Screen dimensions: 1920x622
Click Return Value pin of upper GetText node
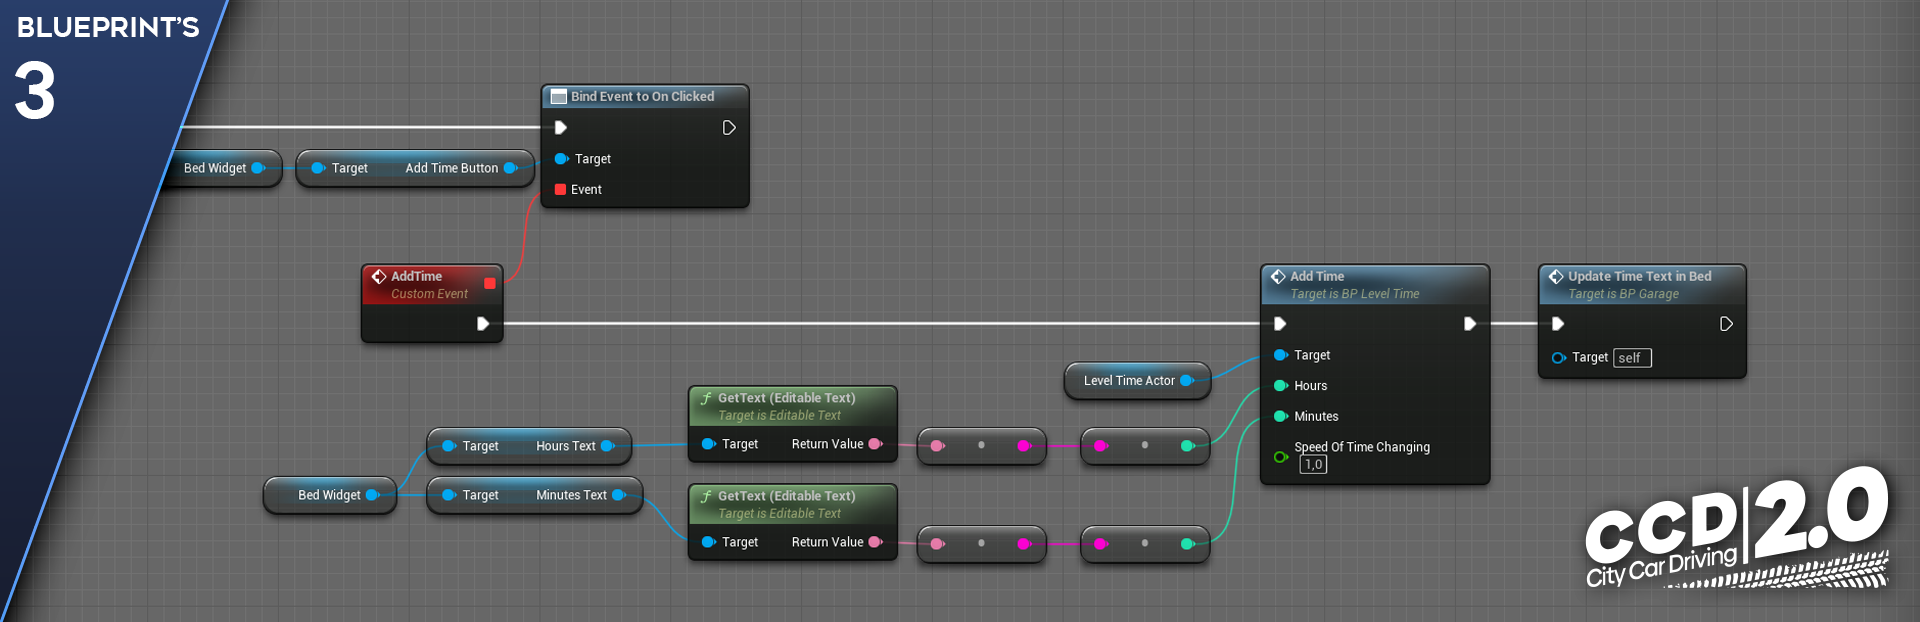coord(875,445)
